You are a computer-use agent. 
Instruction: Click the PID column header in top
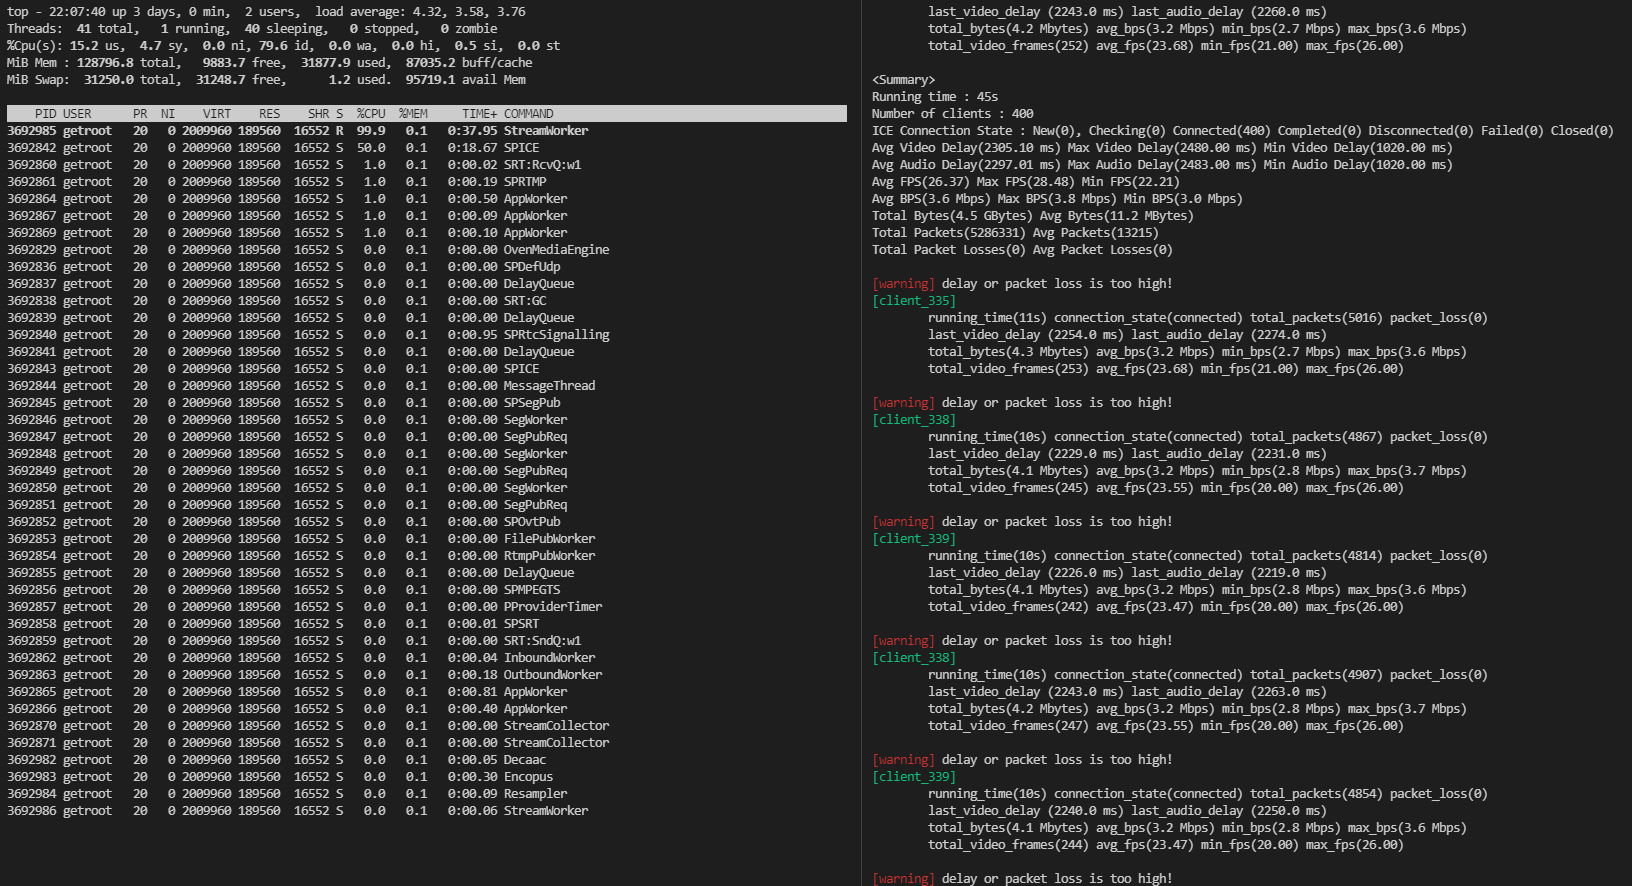(45, 114)
